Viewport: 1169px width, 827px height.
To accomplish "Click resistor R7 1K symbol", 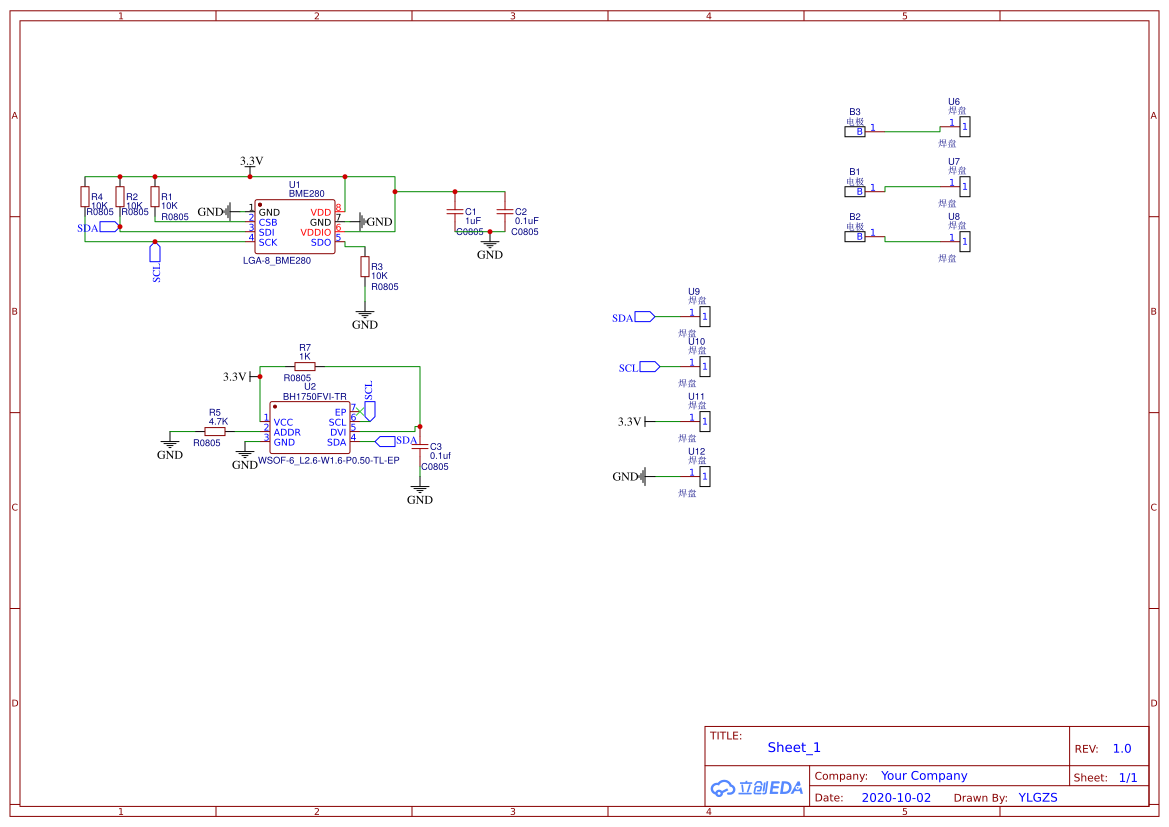I will point(305,366).
